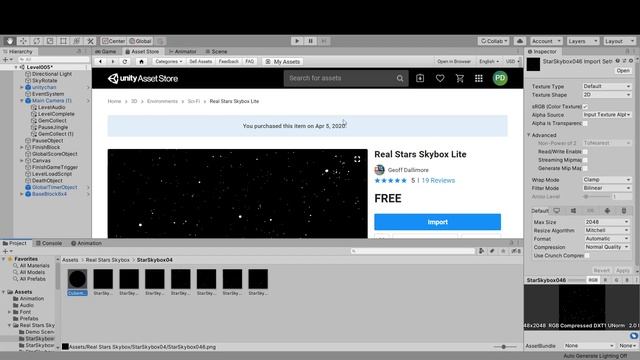
Task: Click the Search for assets field
Action: [x=340, y=78]
